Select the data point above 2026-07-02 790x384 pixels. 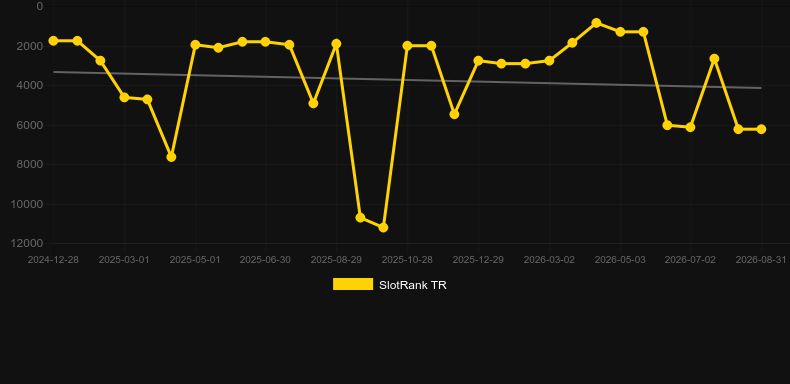point(690,127)
